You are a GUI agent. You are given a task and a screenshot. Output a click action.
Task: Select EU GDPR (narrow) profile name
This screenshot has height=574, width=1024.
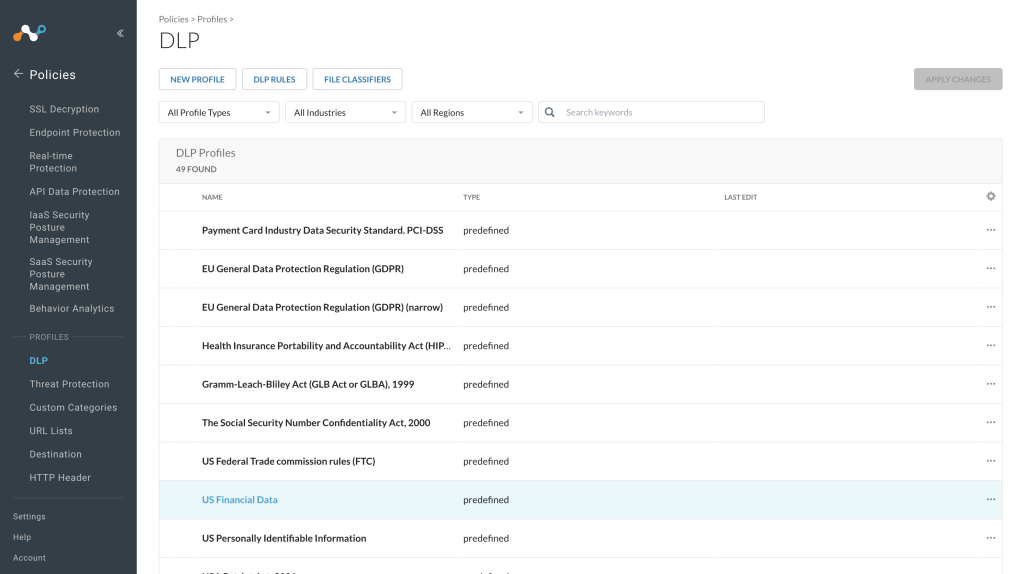click(x=323, y=307)
